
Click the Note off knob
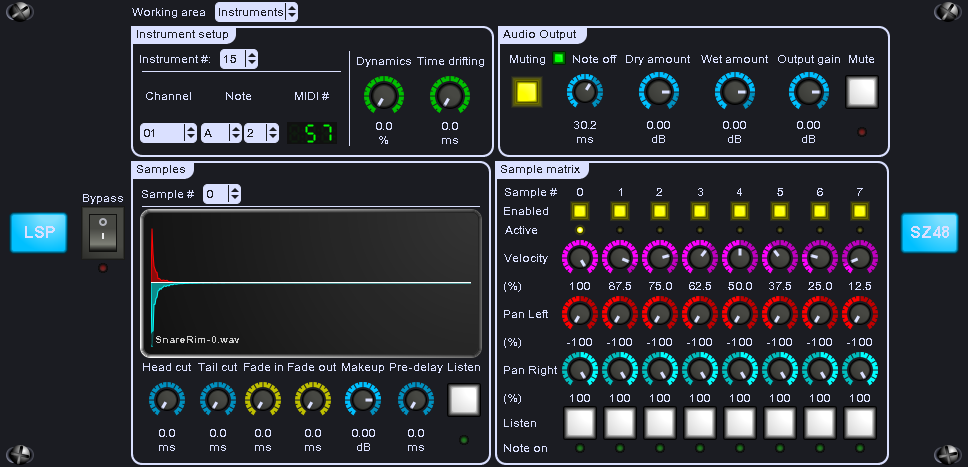coord(584,93)
